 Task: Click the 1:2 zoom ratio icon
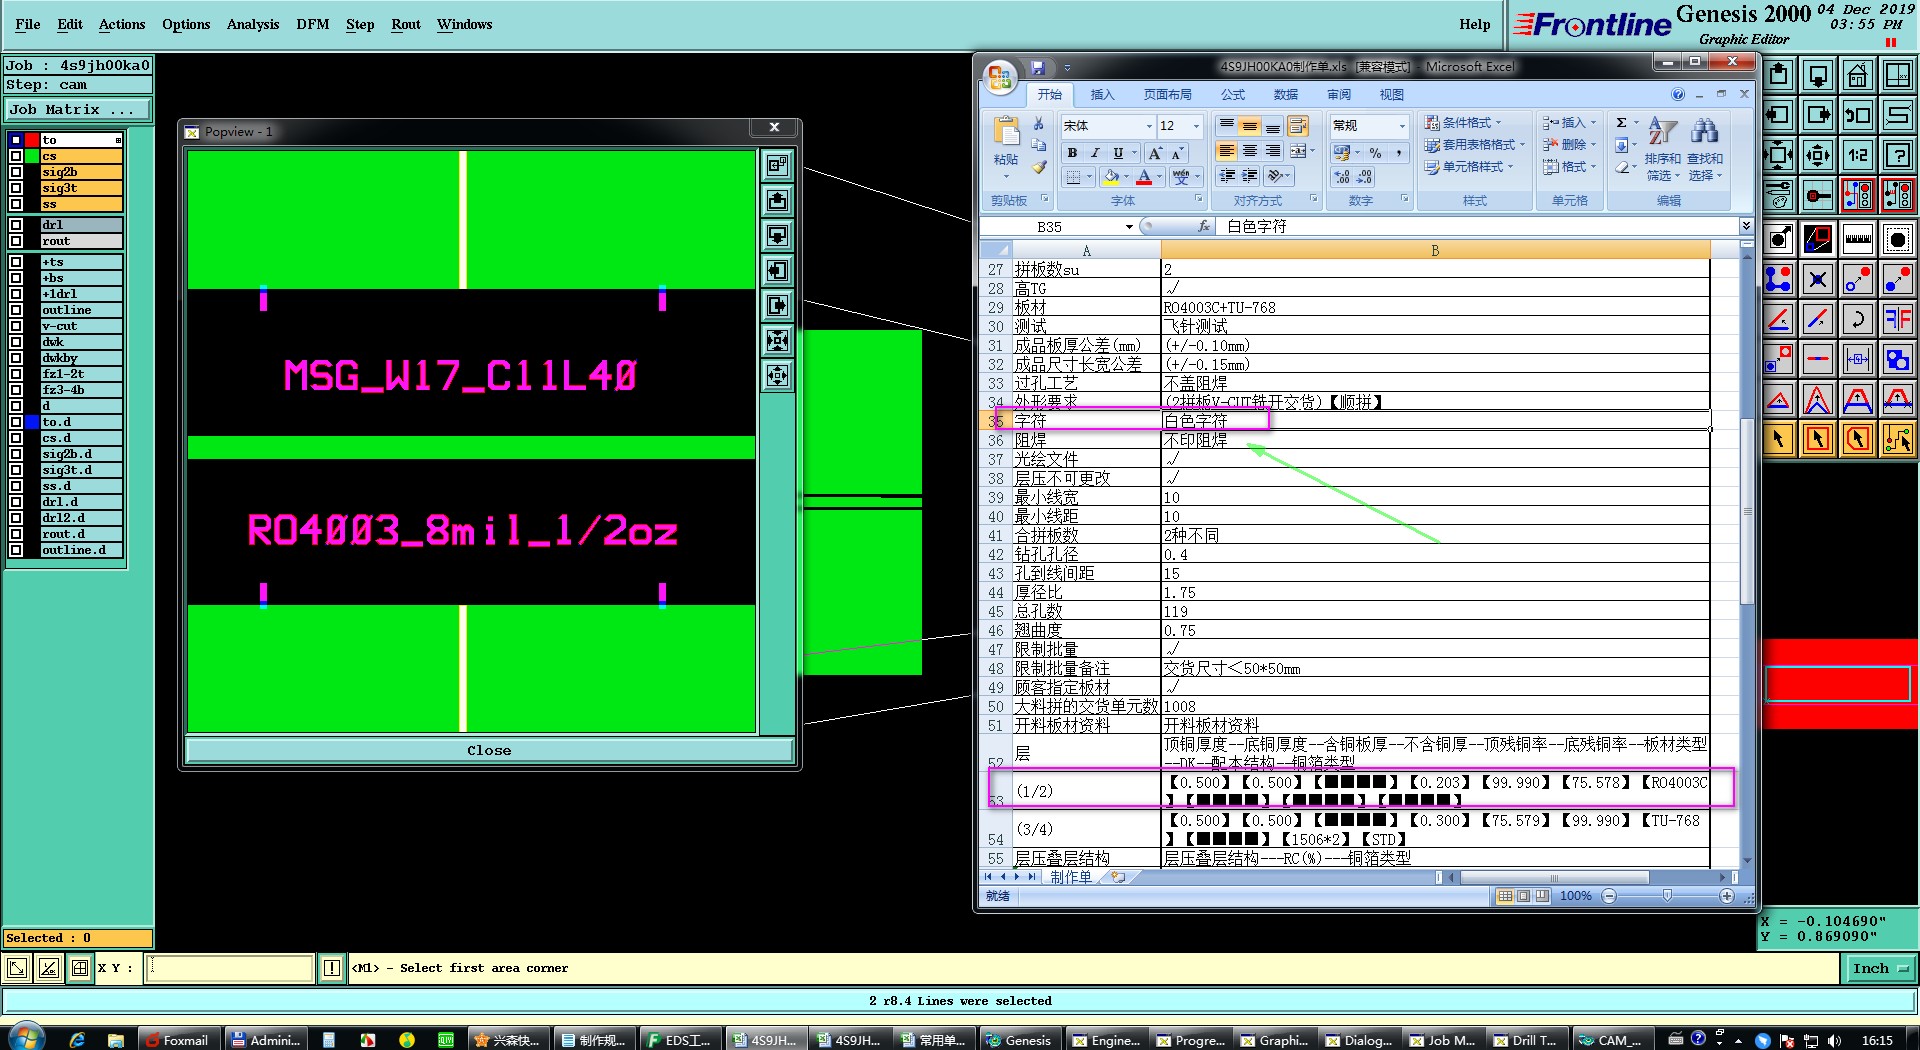click(1857, 155)
